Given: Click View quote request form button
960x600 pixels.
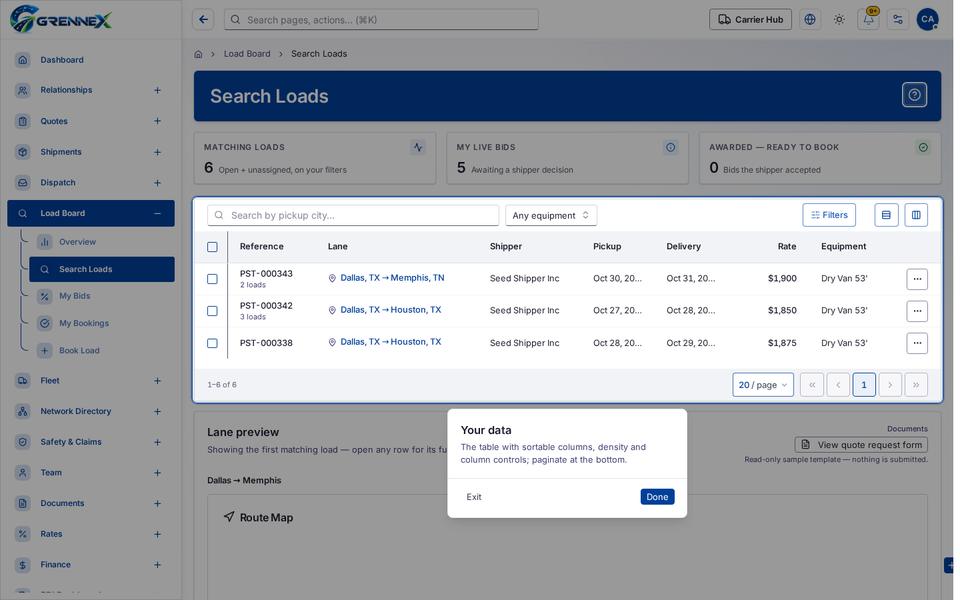Looking at the screenshot, I should tap(861, 444).
